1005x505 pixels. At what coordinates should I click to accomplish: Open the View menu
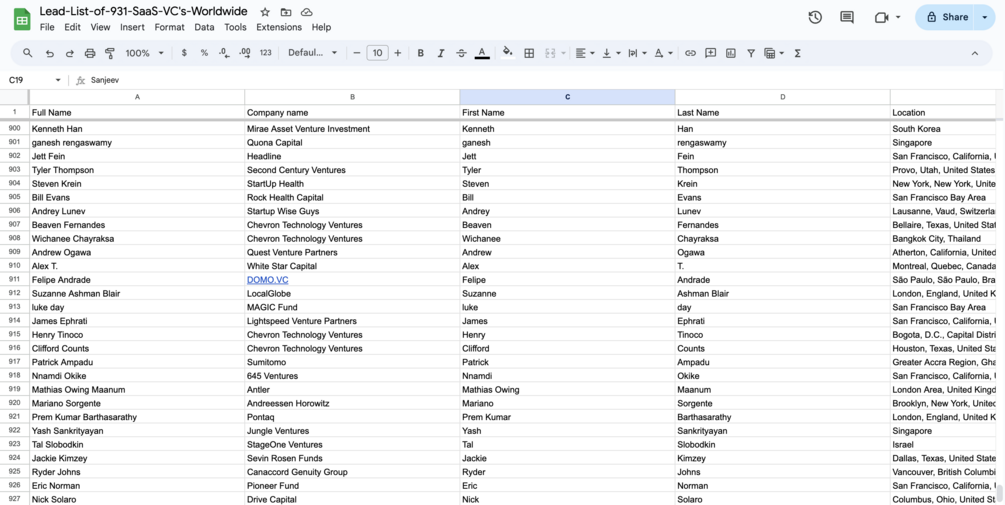(x=101, y=27)
